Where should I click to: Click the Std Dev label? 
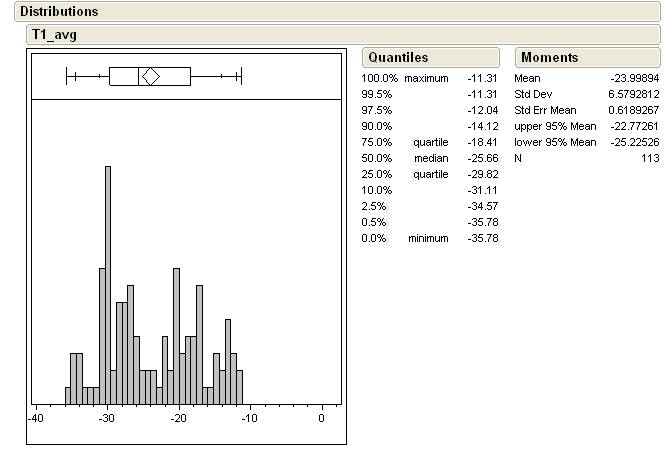click(x=532, y=94)
